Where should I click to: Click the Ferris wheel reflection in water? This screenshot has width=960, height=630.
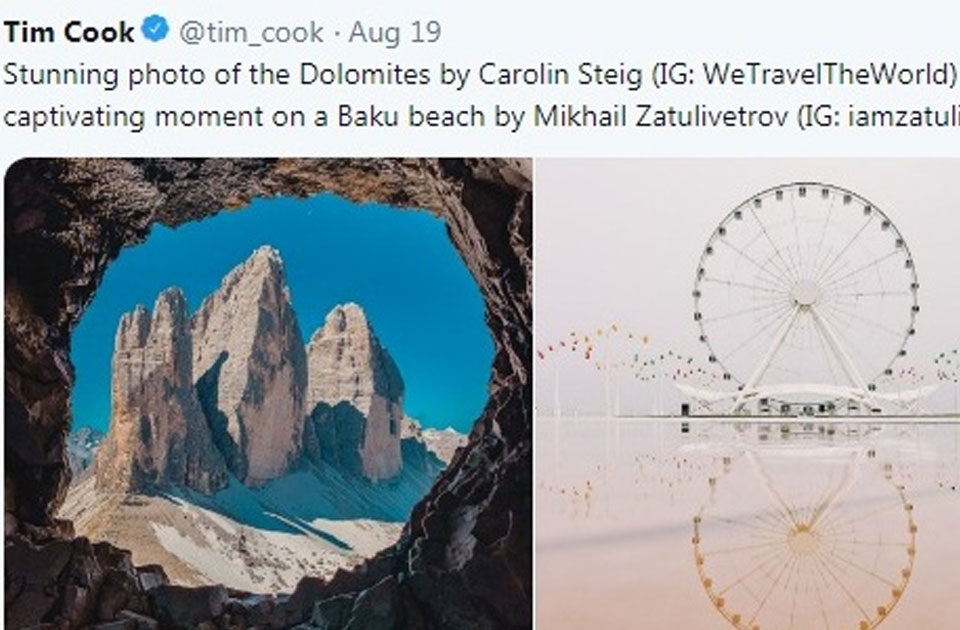click(803, 533)
